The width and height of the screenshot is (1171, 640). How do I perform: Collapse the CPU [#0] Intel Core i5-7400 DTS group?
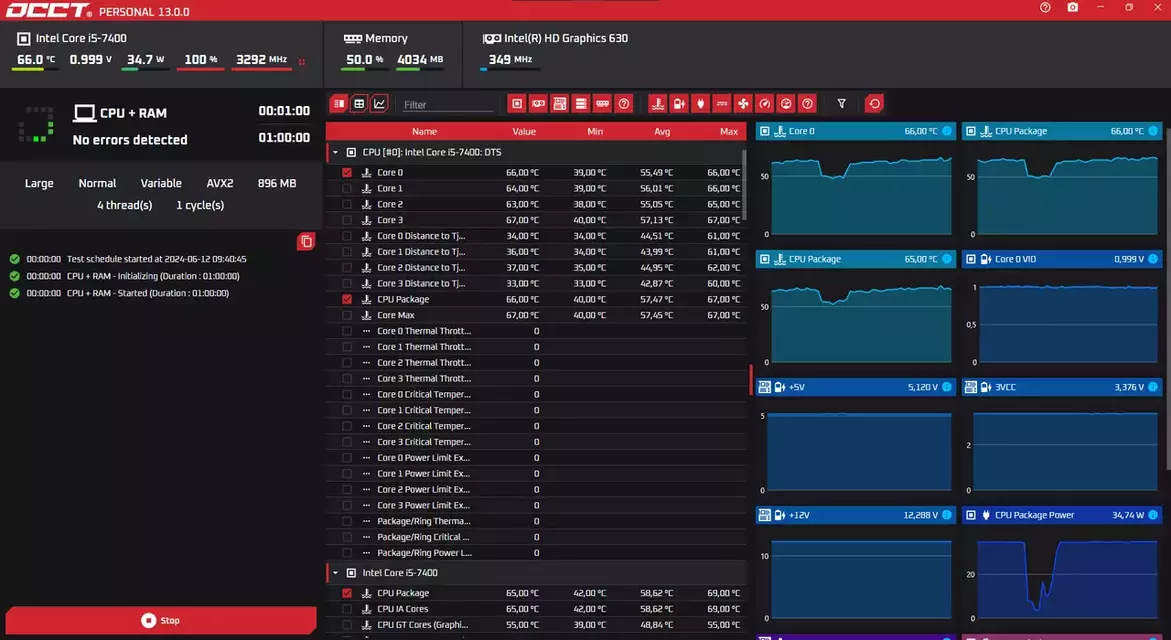tap(335, 152)
